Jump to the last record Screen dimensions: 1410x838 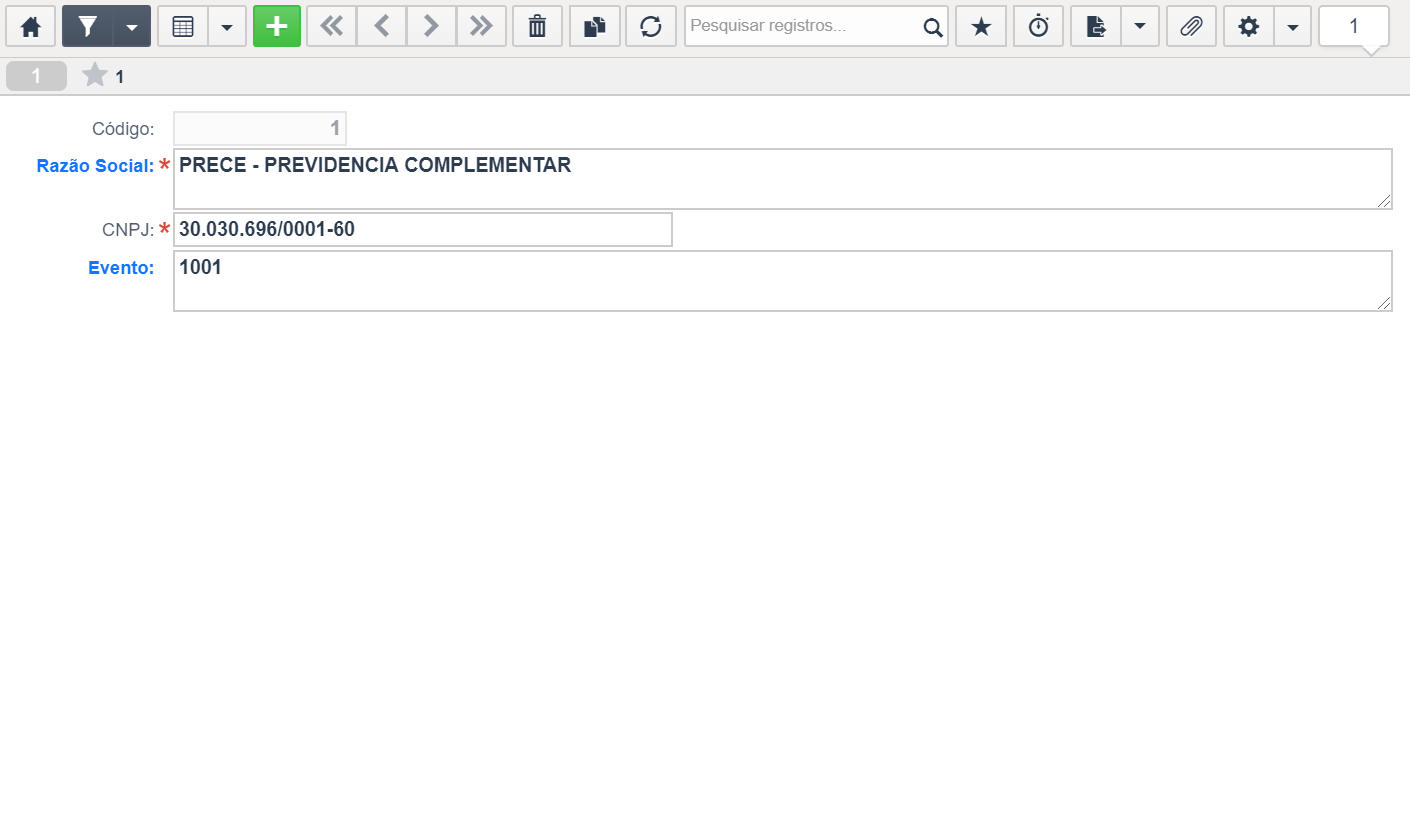click(x=481, y=27)
